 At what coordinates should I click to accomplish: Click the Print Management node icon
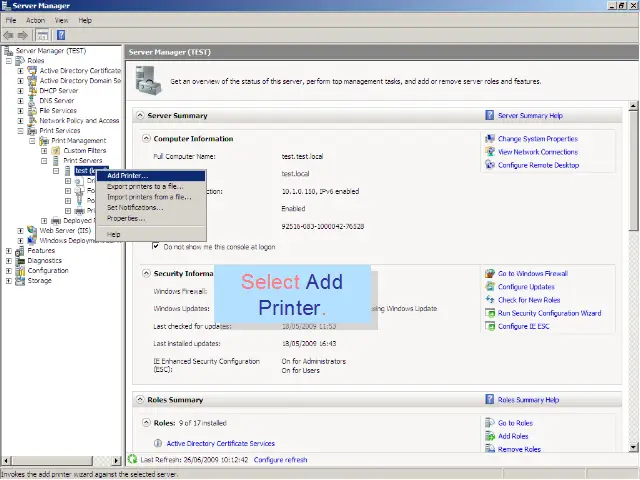pyautogui.click(x=44, y=141)
